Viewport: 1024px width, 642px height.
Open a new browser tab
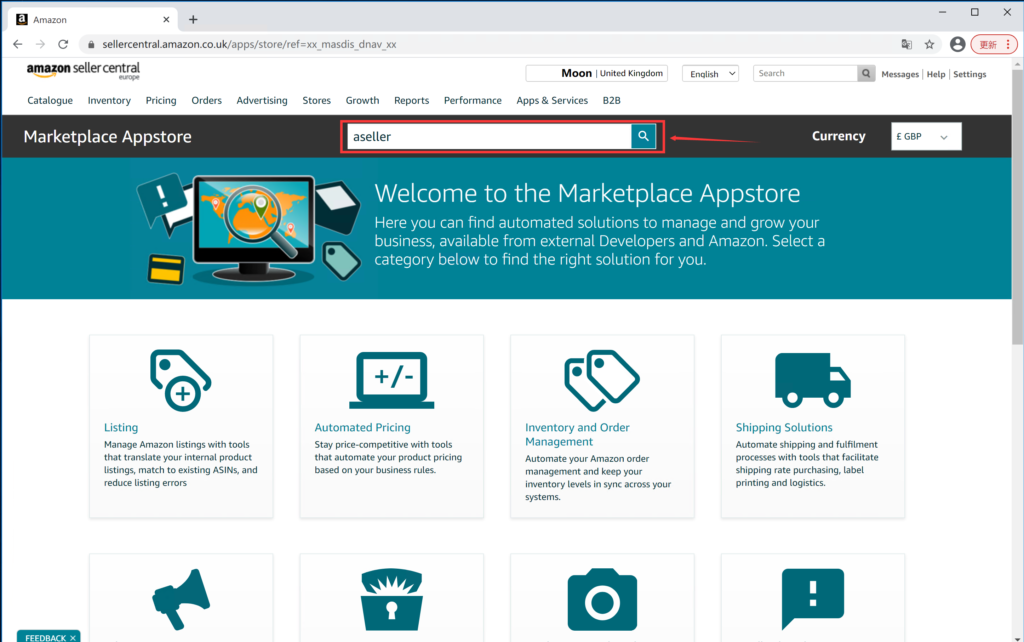193,20
